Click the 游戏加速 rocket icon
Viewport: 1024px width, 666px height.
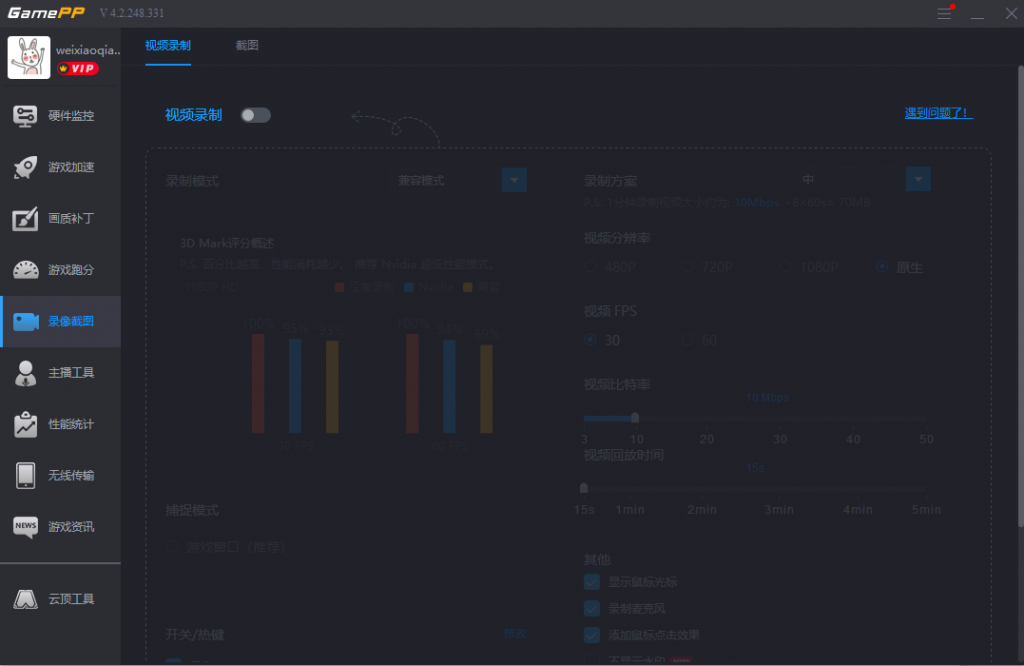point(26,168)
